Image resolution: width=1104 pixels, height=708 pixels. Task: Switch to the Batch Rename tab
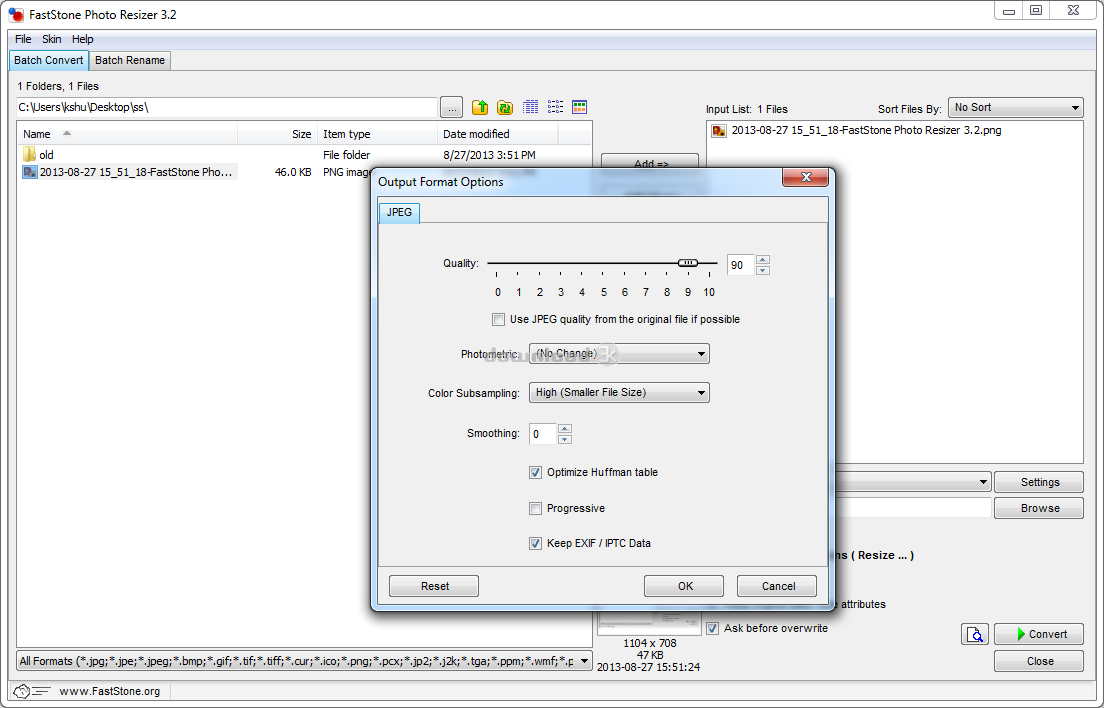click(x=130, y=61)
